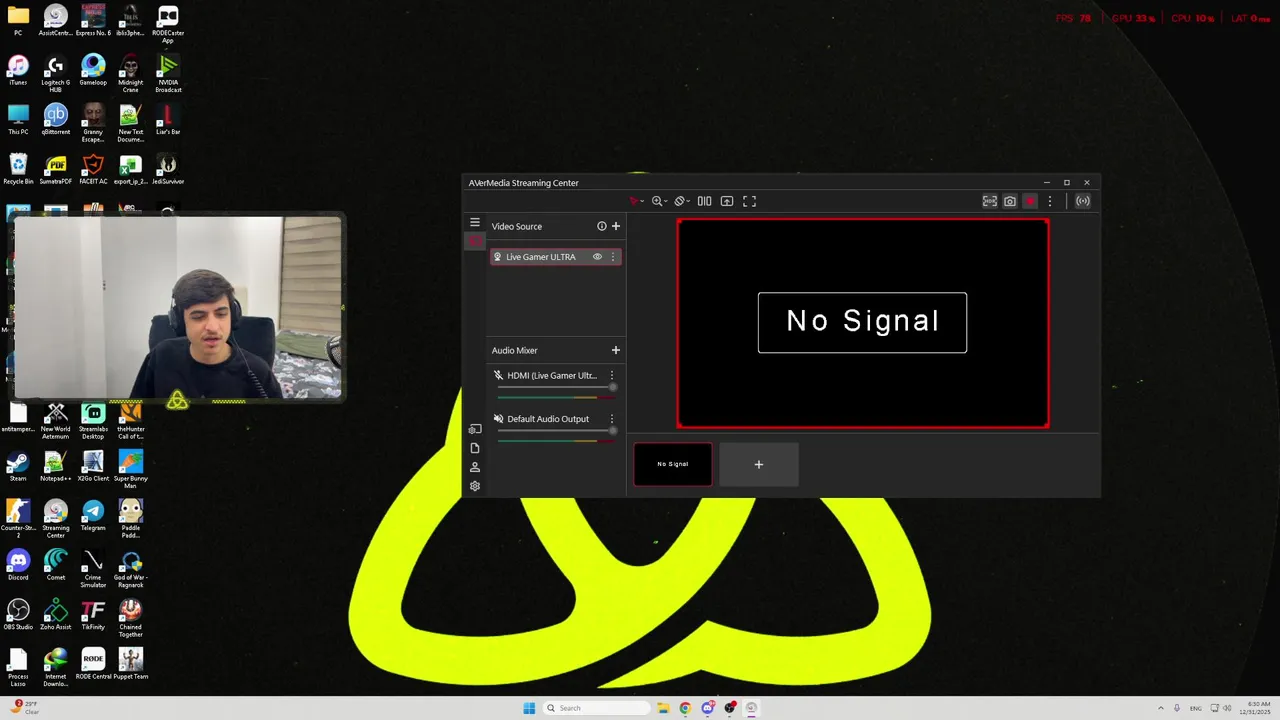1280x720 pixels.
Task: Add a new Audio Mixer source
Action: click(616, 350)
